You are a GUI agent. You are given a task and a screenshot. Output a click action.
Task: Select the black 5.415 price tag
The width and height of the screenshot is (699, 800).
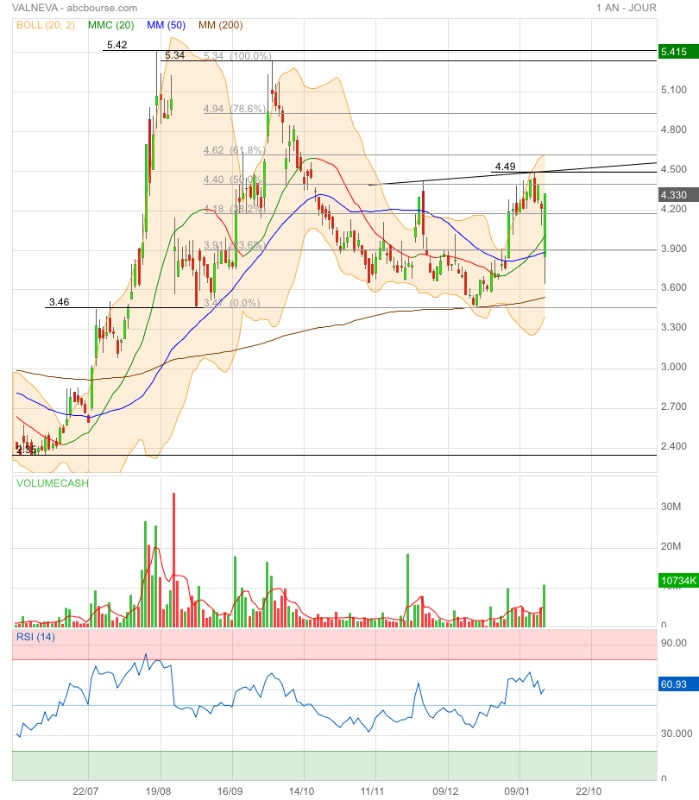[x=675, y=50]
